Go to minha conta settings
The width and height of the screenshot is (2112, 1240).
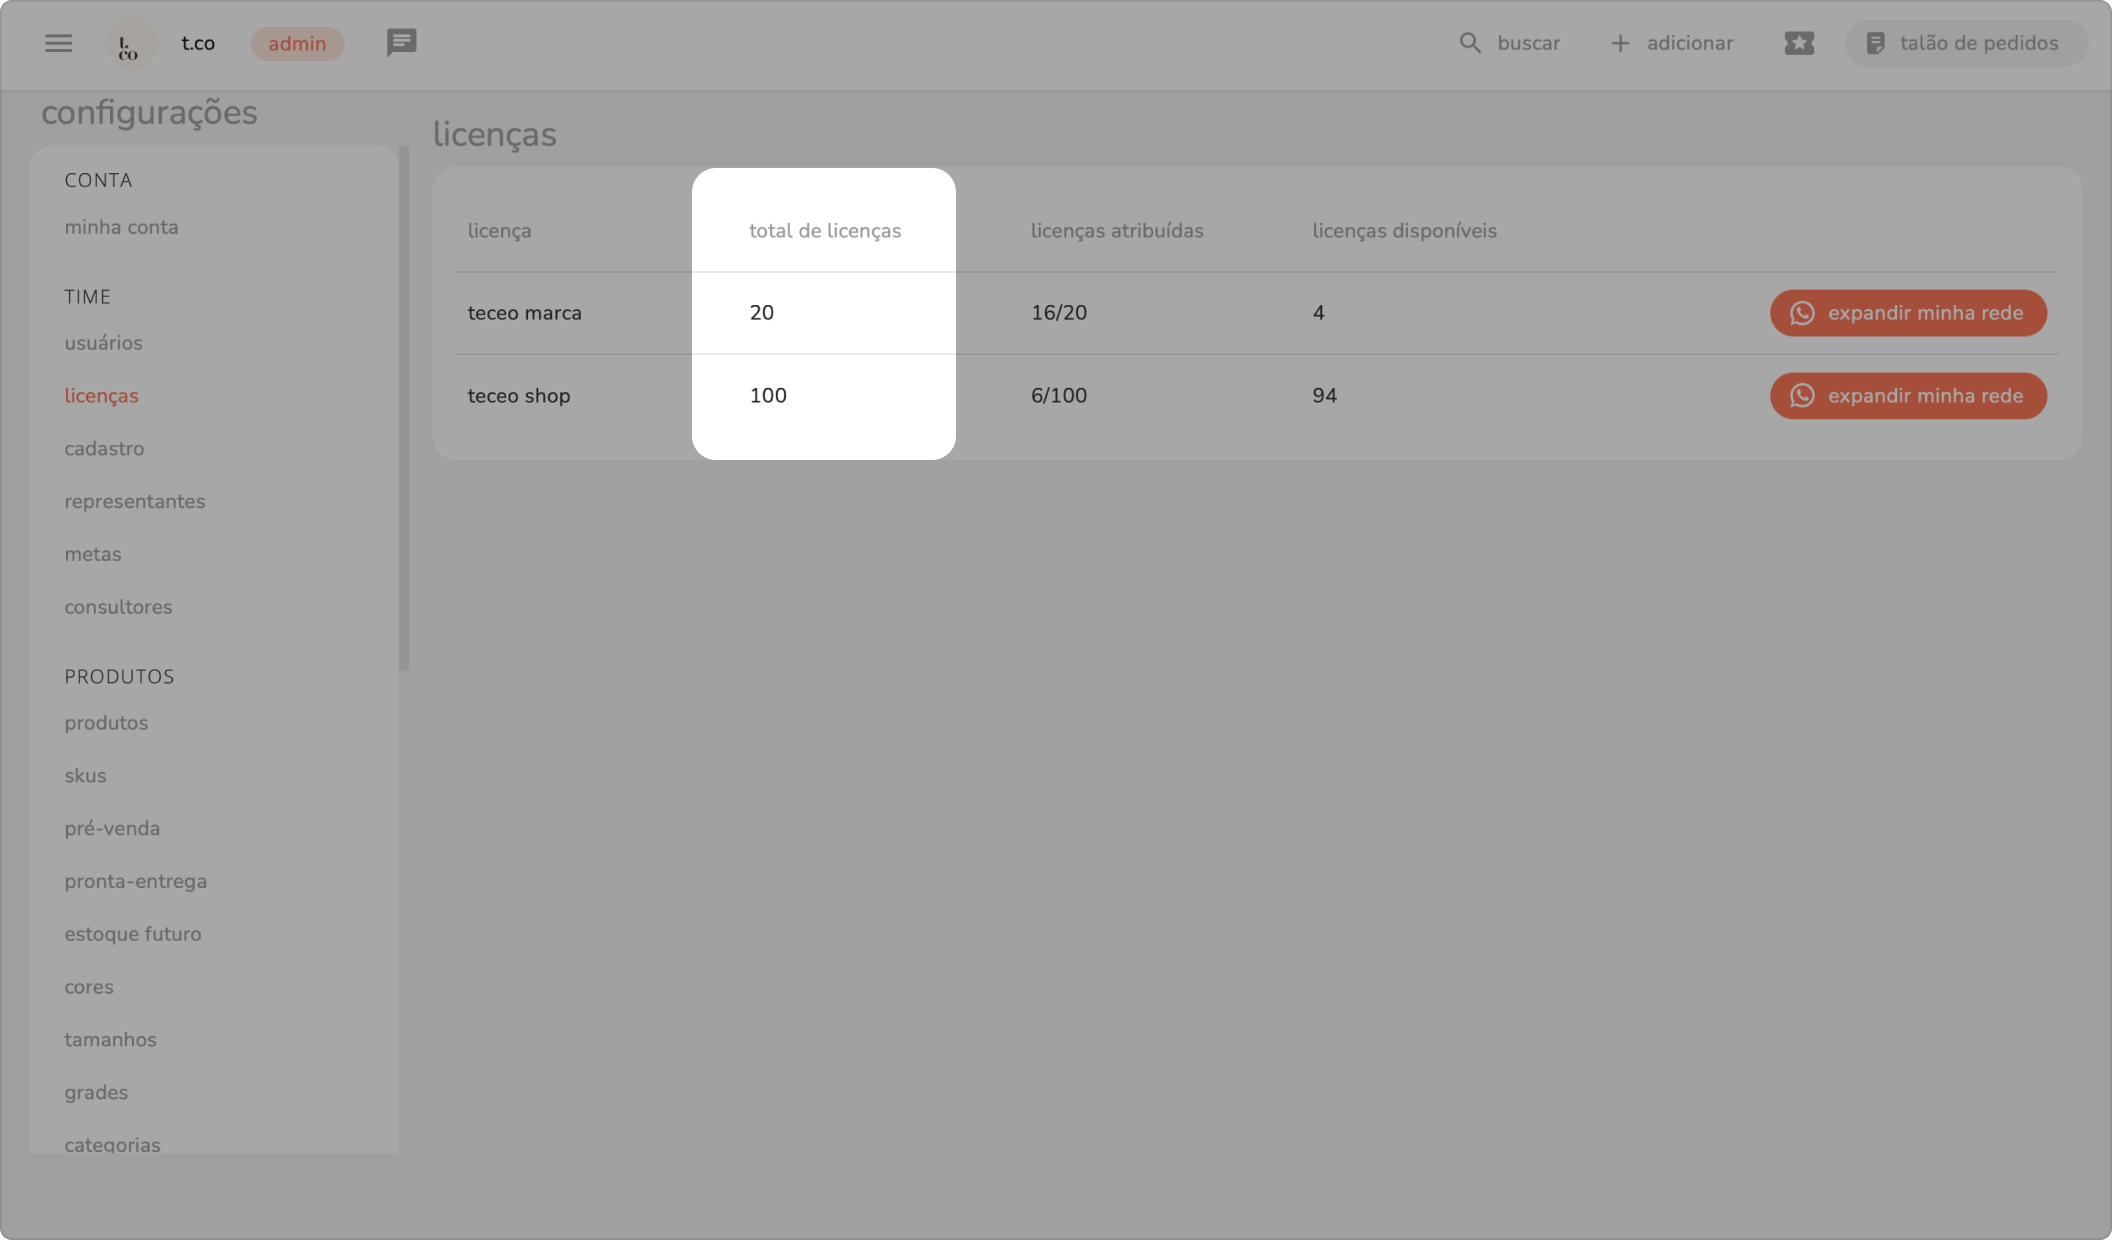pyautogui.click(x=121, y=227)
